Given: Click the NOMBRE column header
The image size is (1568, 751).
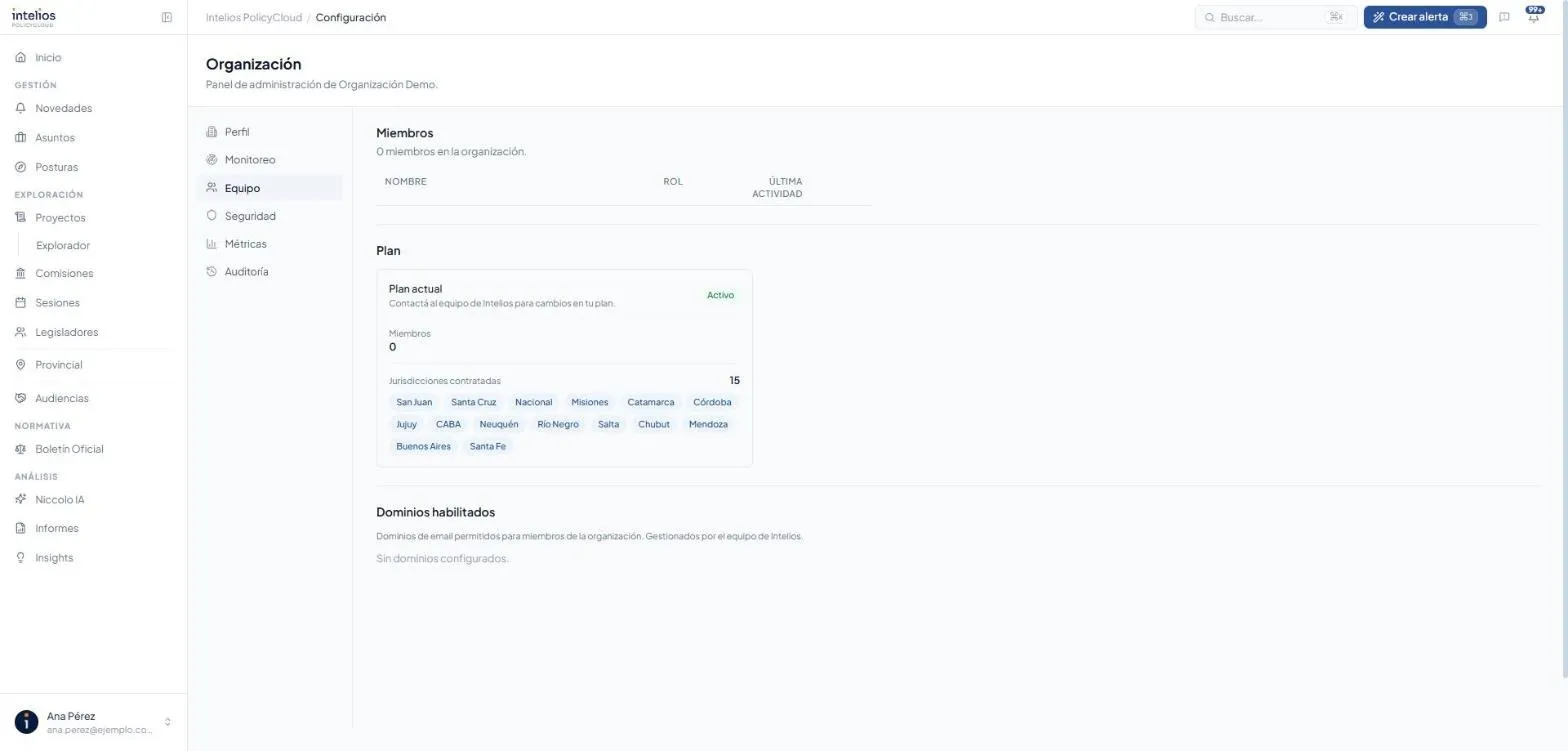Looking at the screenshot, I should (406, 182).
